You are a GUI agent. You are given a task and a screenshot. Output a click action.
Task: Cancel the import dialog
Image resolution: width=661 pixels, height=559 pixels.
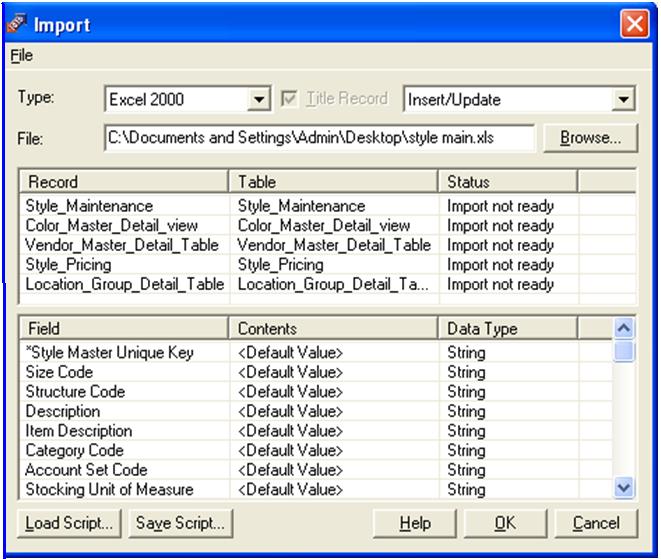click(x=596, y=523)
